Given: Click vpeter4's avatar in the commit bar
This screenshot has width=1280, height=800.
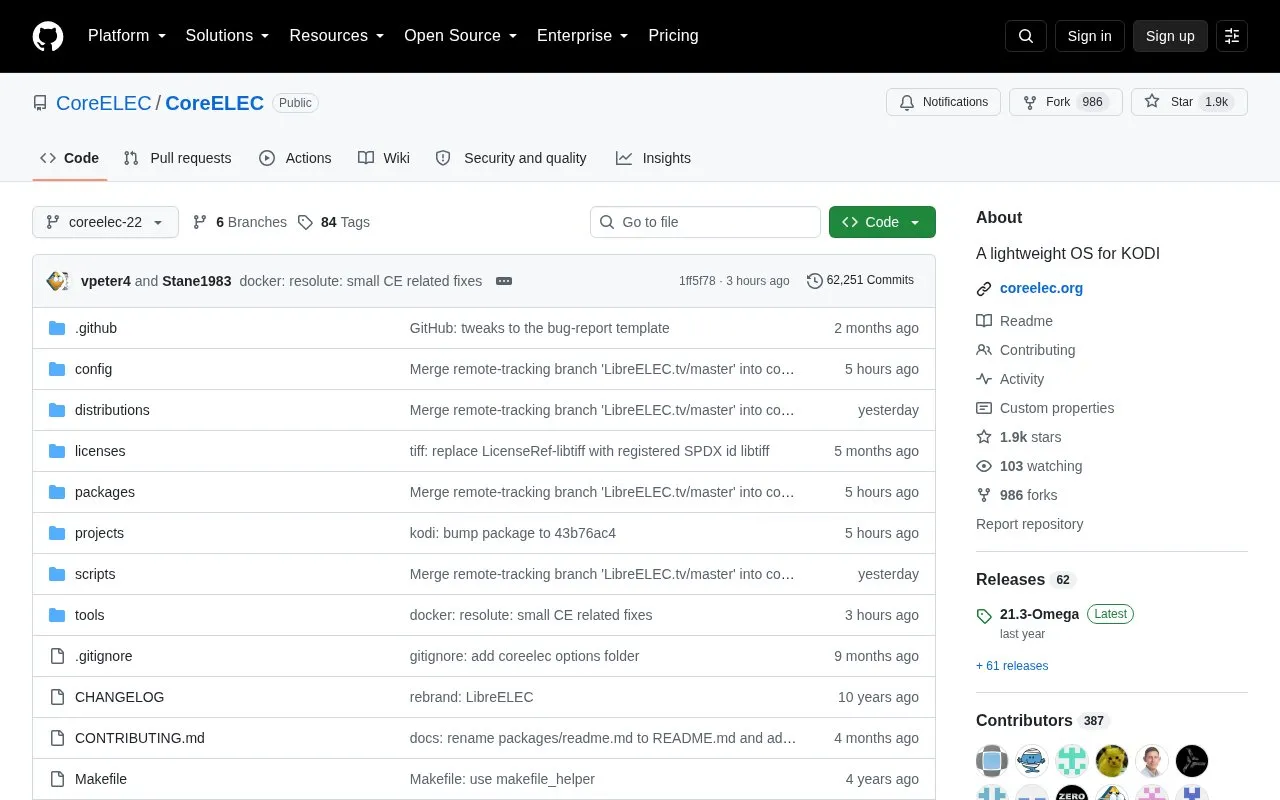Looking at the screenshot, I should point(58,281).
